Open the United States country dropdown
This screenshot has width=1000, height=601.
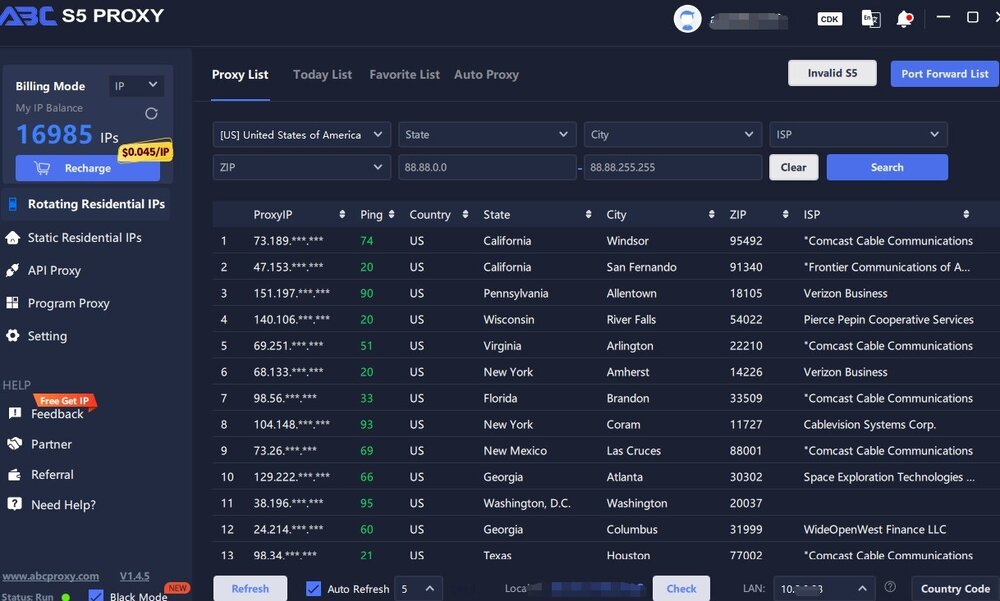301,135
